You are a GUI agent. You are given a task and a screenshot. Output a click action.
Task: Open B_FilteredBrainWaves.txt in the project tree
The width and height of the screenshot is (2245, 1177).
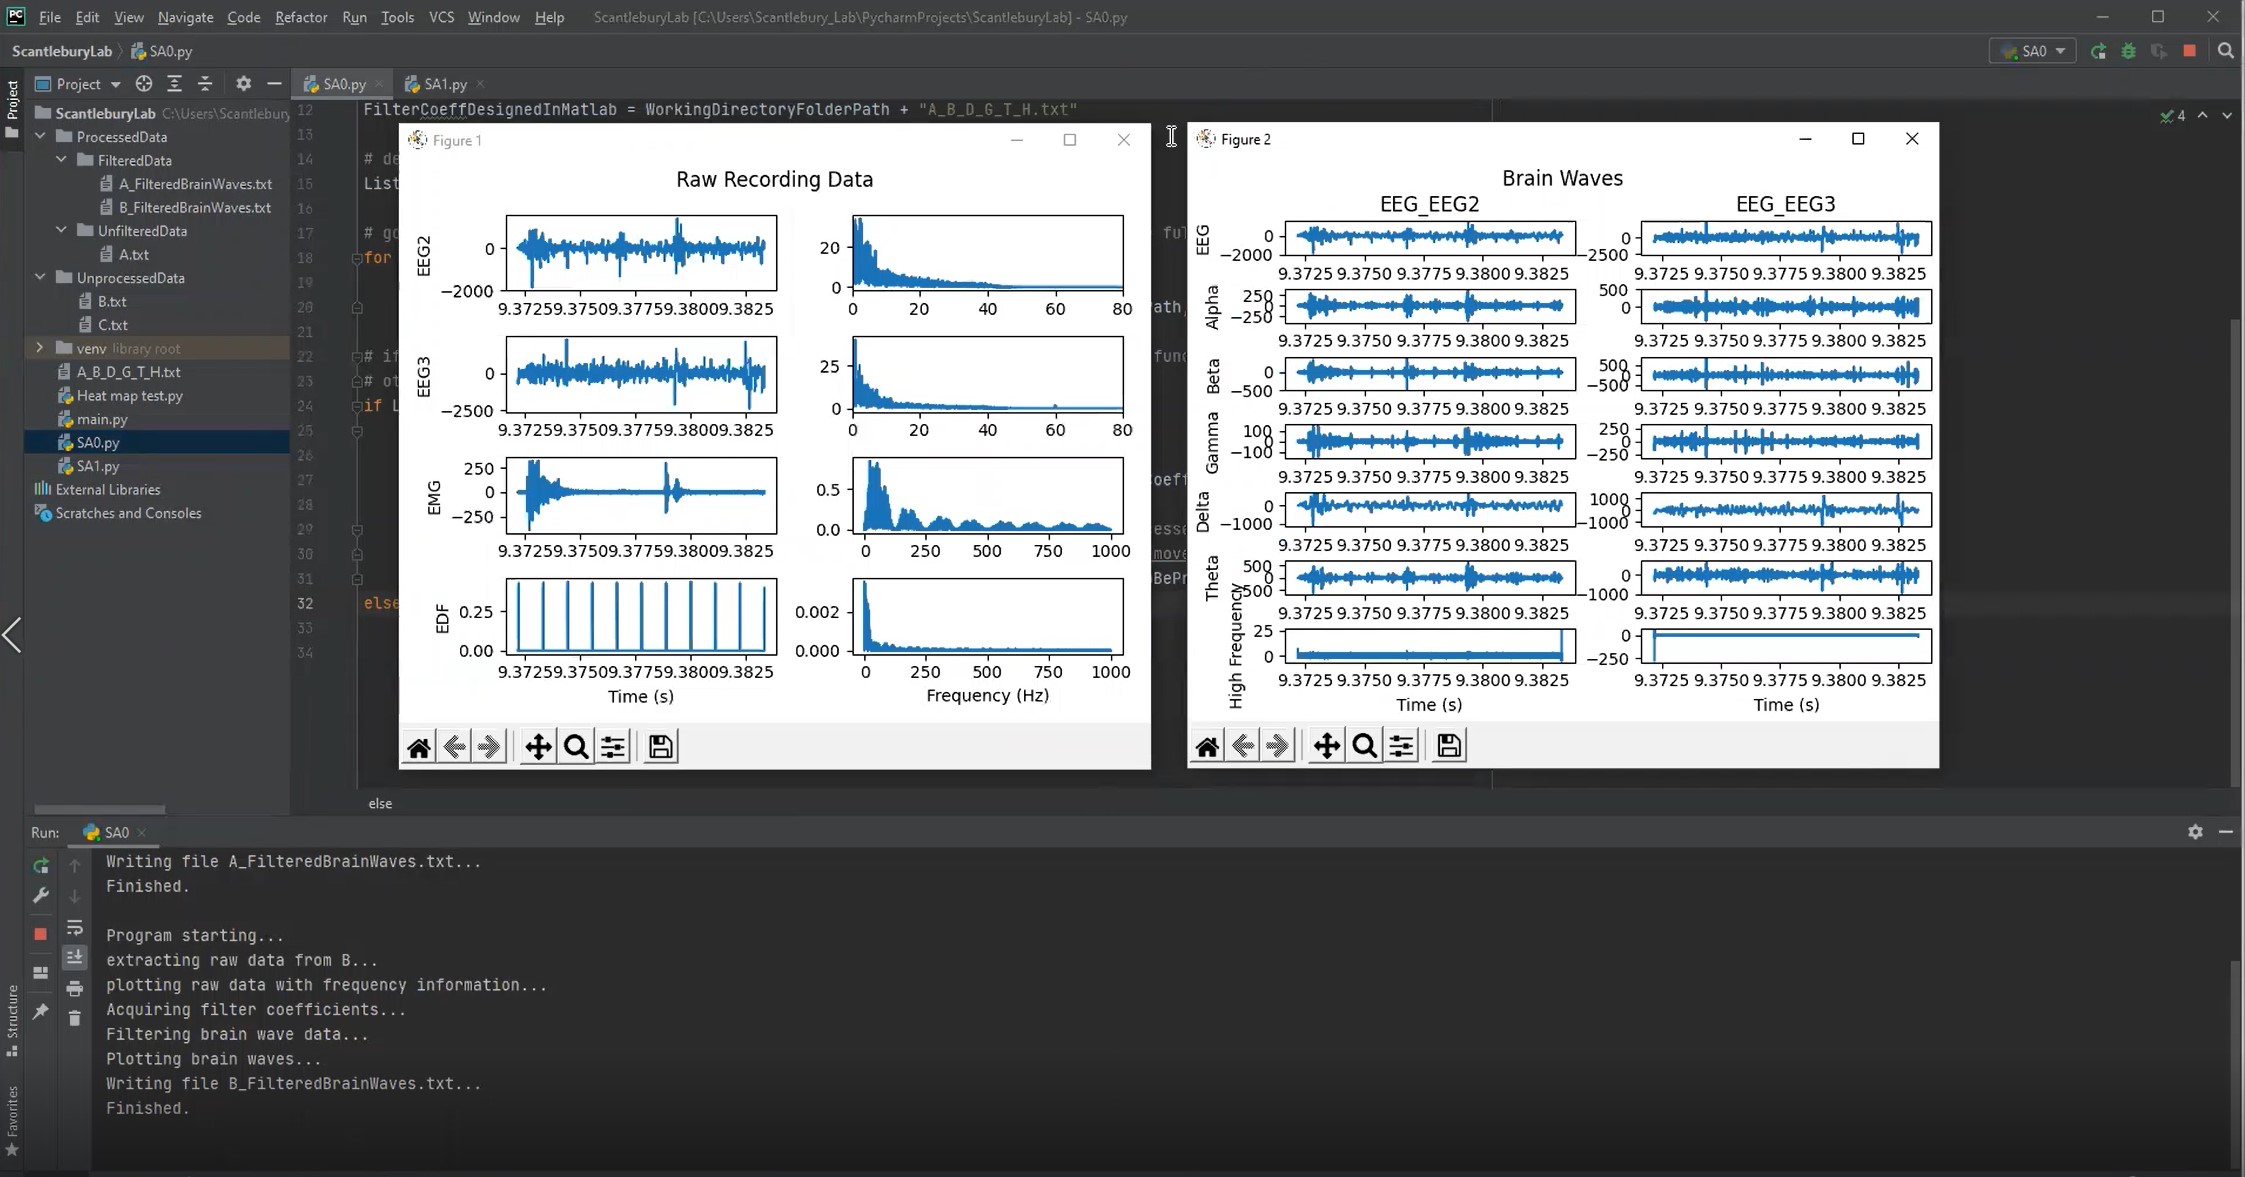[194, 207]
